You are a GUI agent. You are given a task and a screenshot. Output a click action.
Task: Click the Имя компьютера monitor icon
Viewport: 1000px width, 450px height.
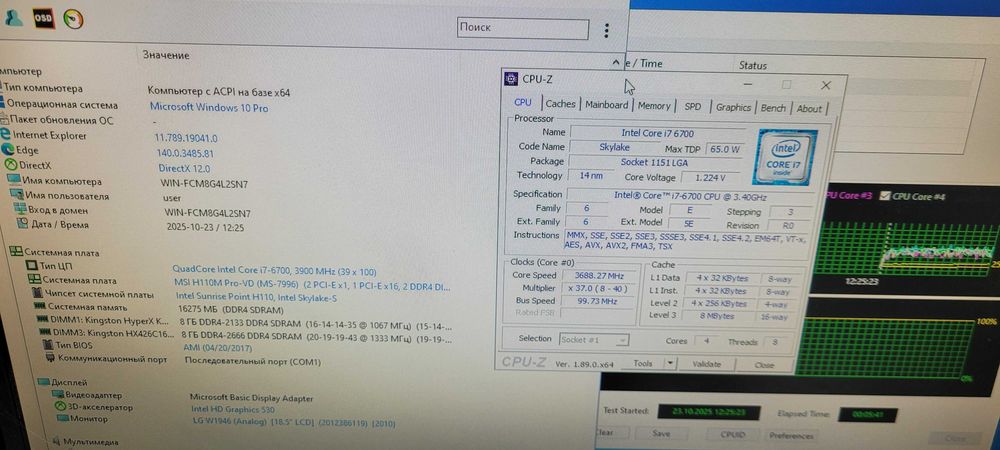[x=14, y=180]
